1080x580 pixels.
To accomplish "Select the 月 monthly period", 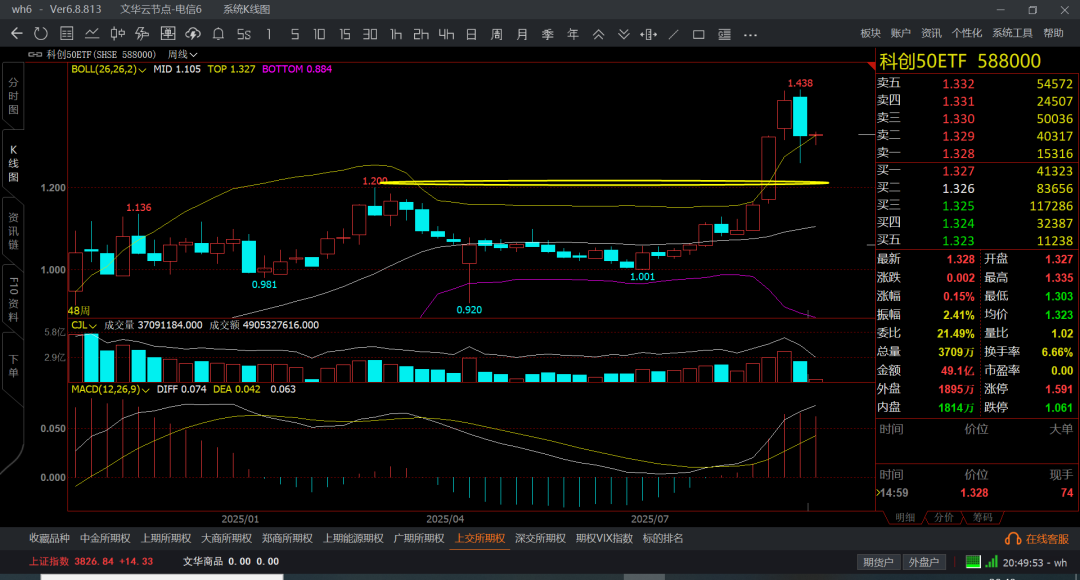I will 522,34.
